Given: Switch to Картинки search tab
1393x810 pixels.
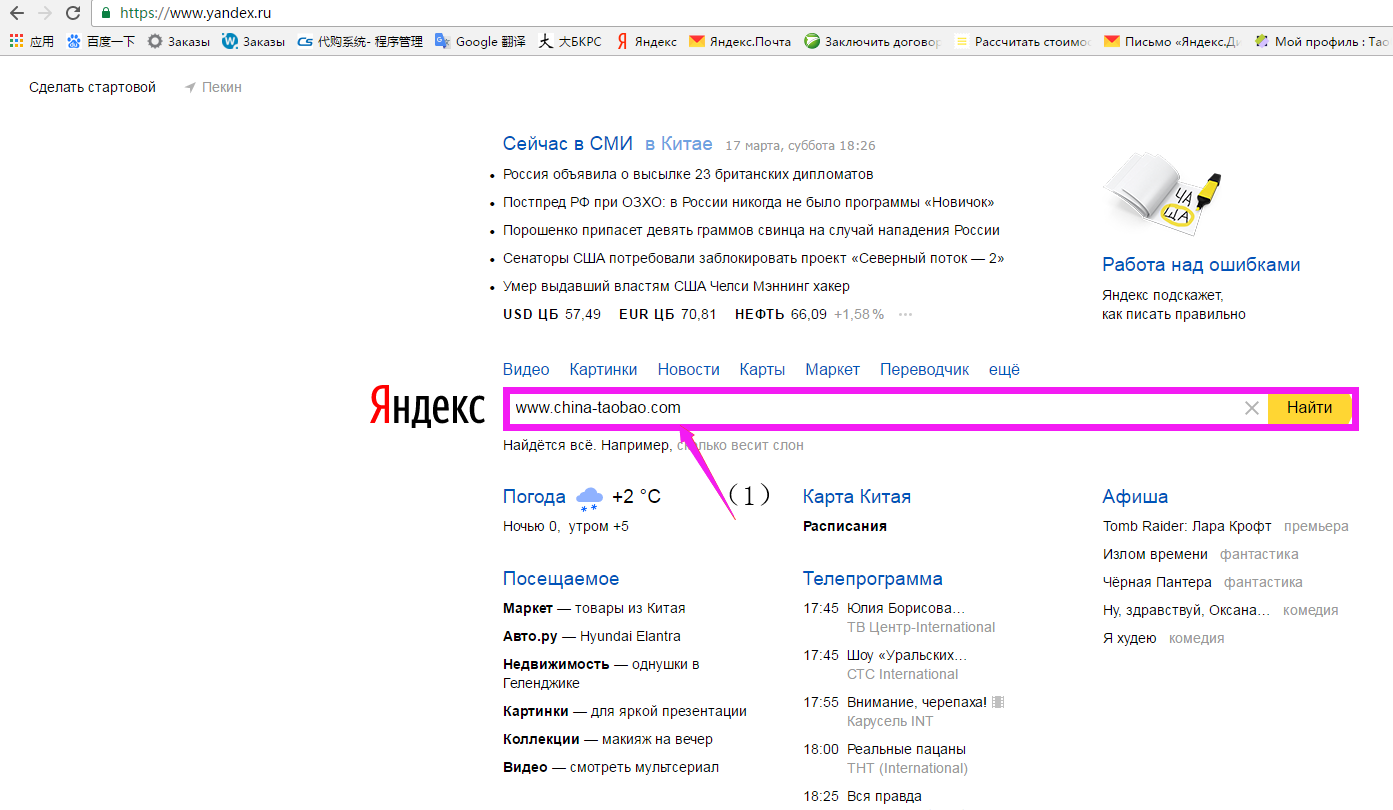Looking at the screenshot, I should 603,369.
